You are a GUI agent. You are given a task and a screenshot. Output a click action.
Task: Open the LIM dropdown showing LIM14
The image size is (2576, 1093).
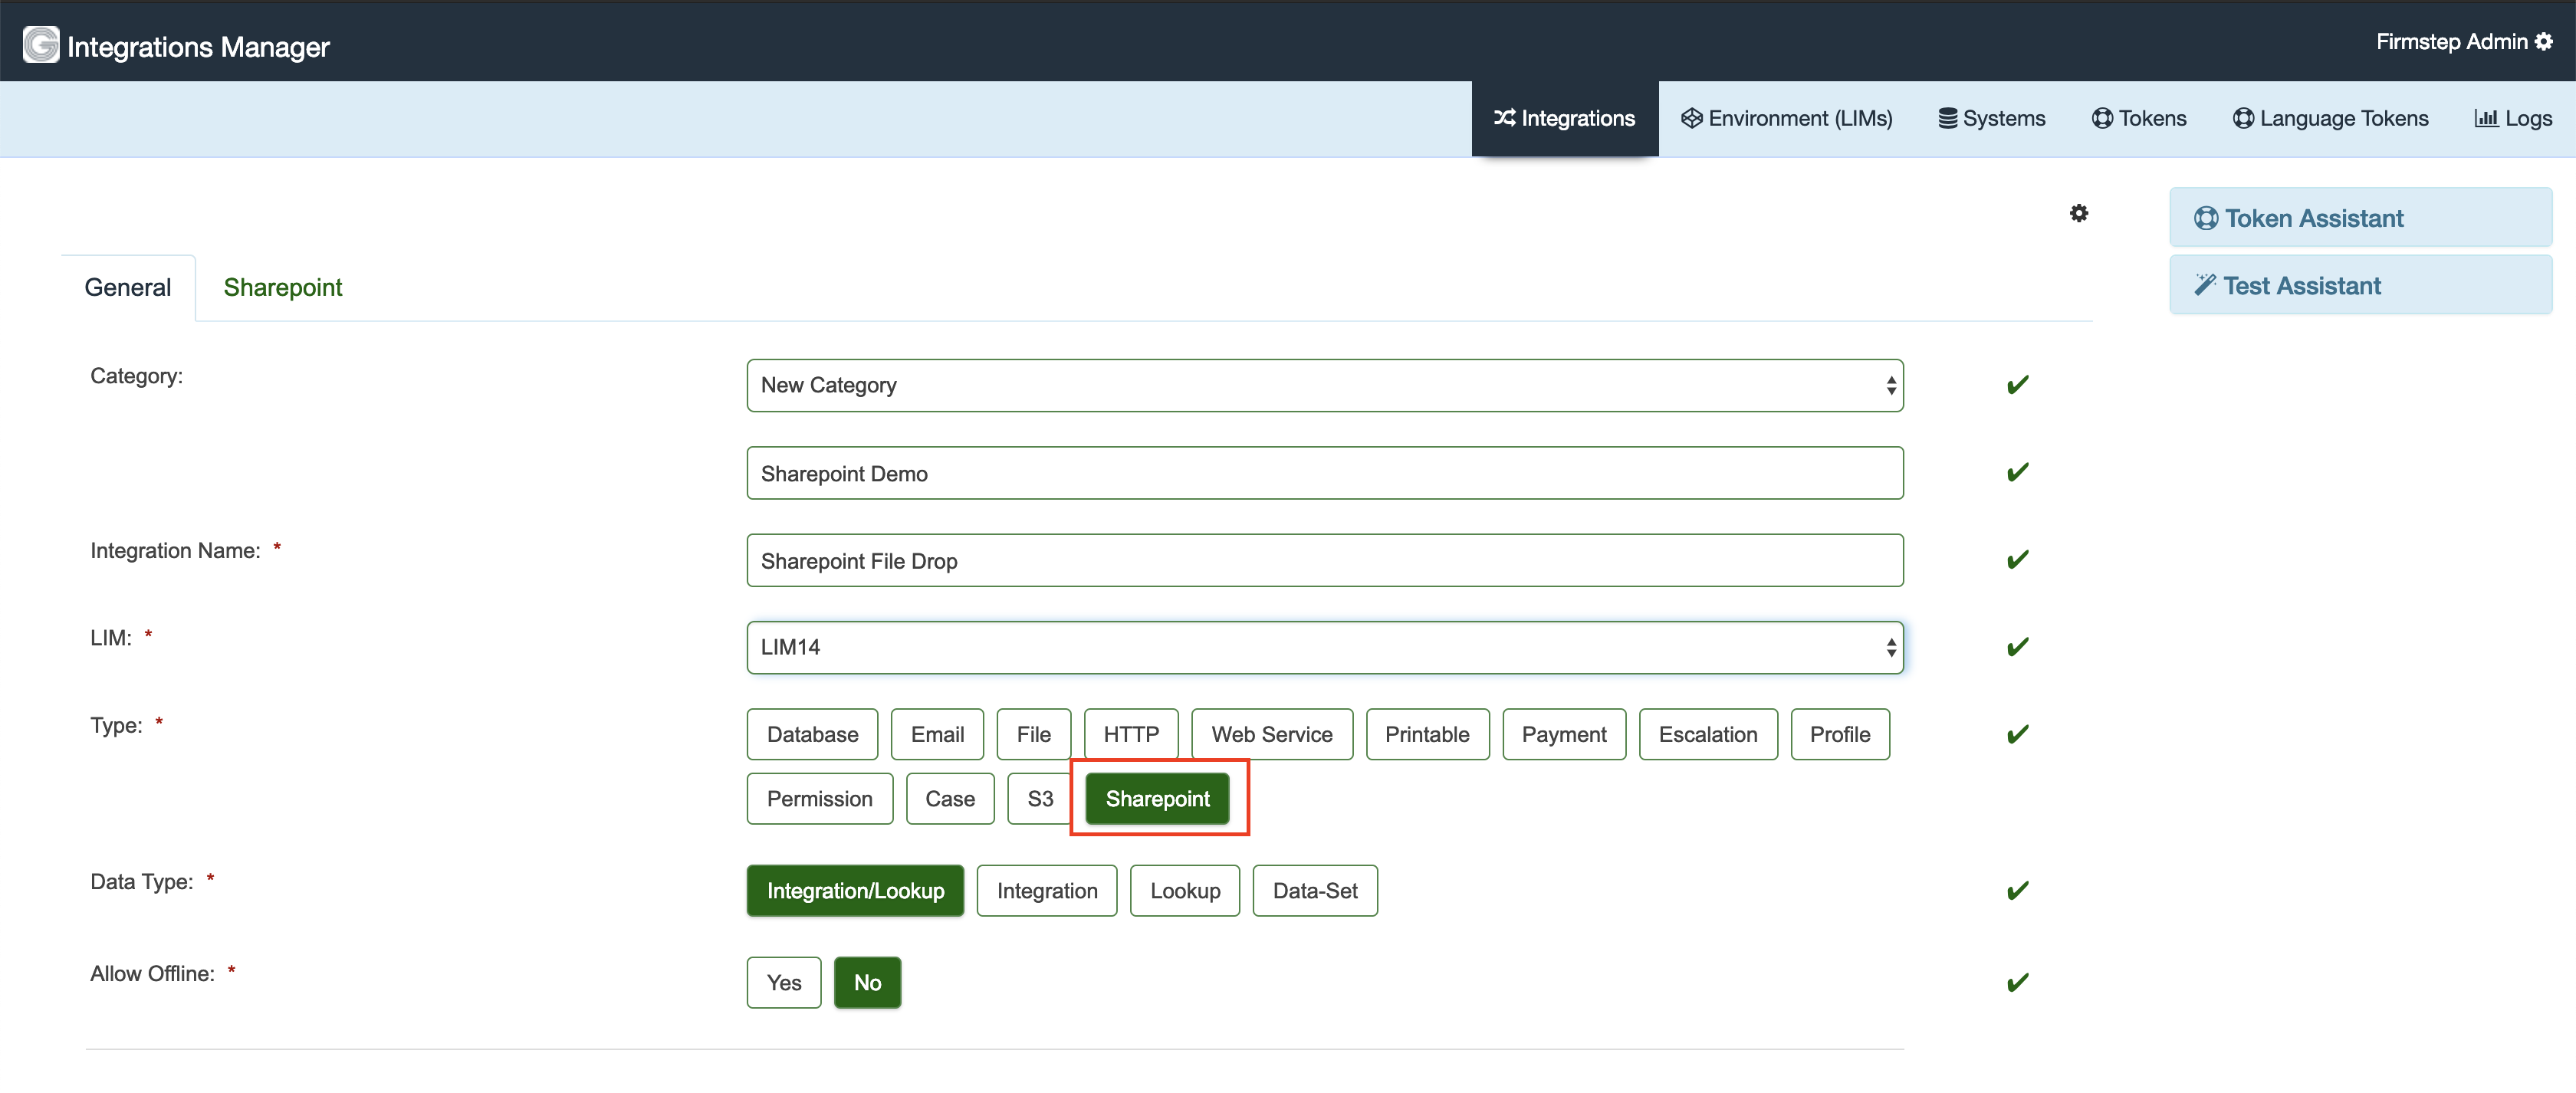1325,647
